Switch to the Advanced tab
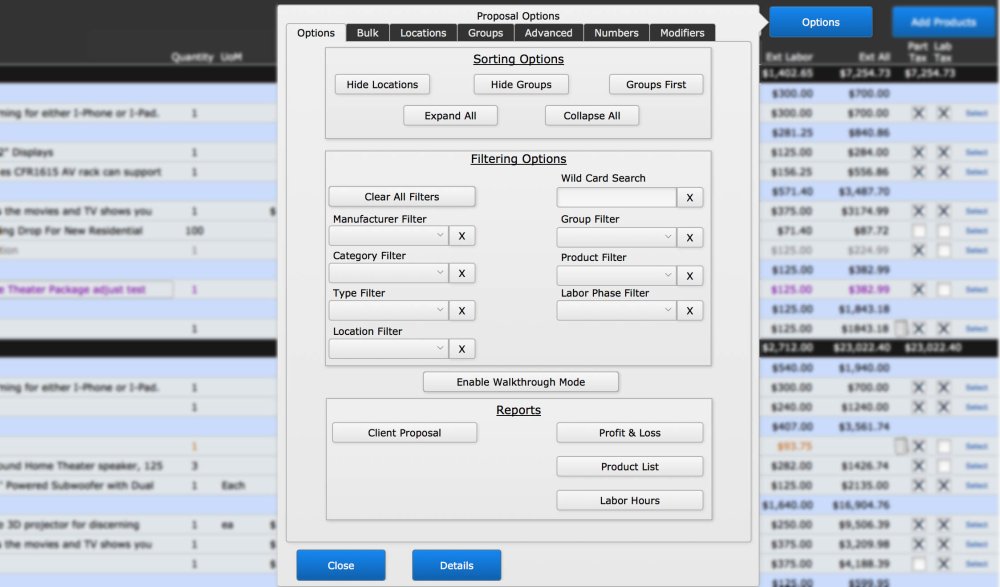The width and height of the screenshot is (1000, 587). [549, 32]
